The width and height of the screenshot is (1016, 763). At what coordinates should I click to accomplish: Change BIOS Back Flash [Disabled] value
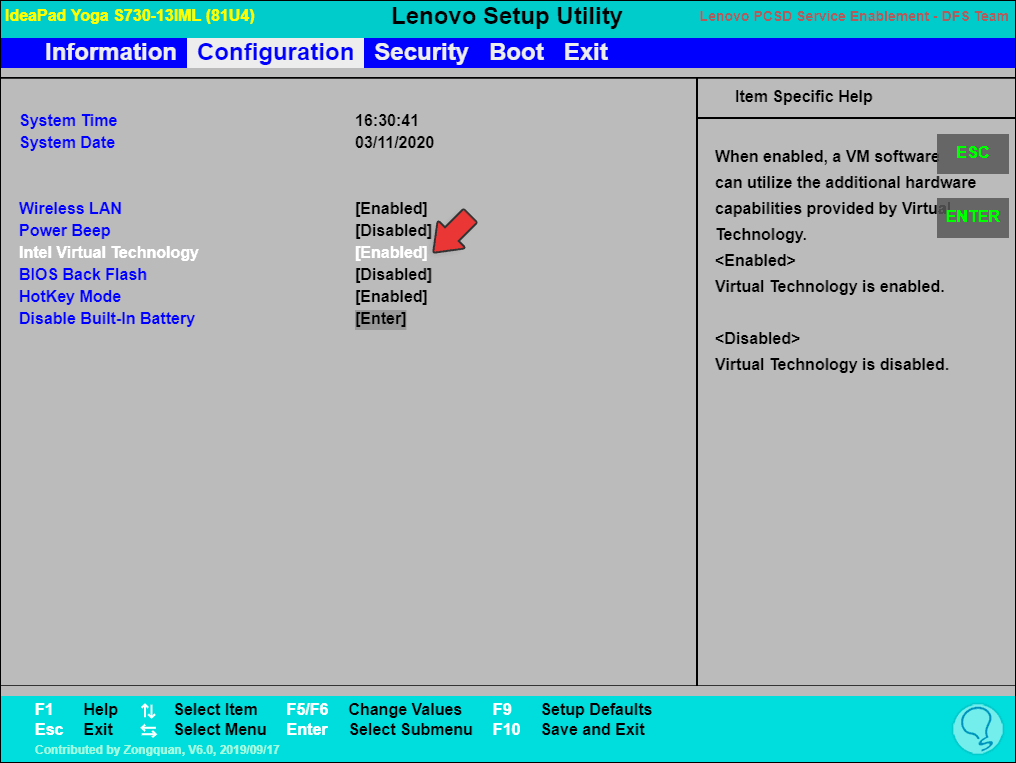point(393,275)
